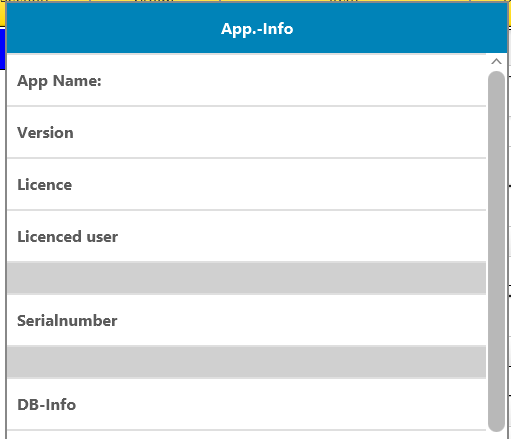Click the empty value area beside Serialnumber

(301, 321)
